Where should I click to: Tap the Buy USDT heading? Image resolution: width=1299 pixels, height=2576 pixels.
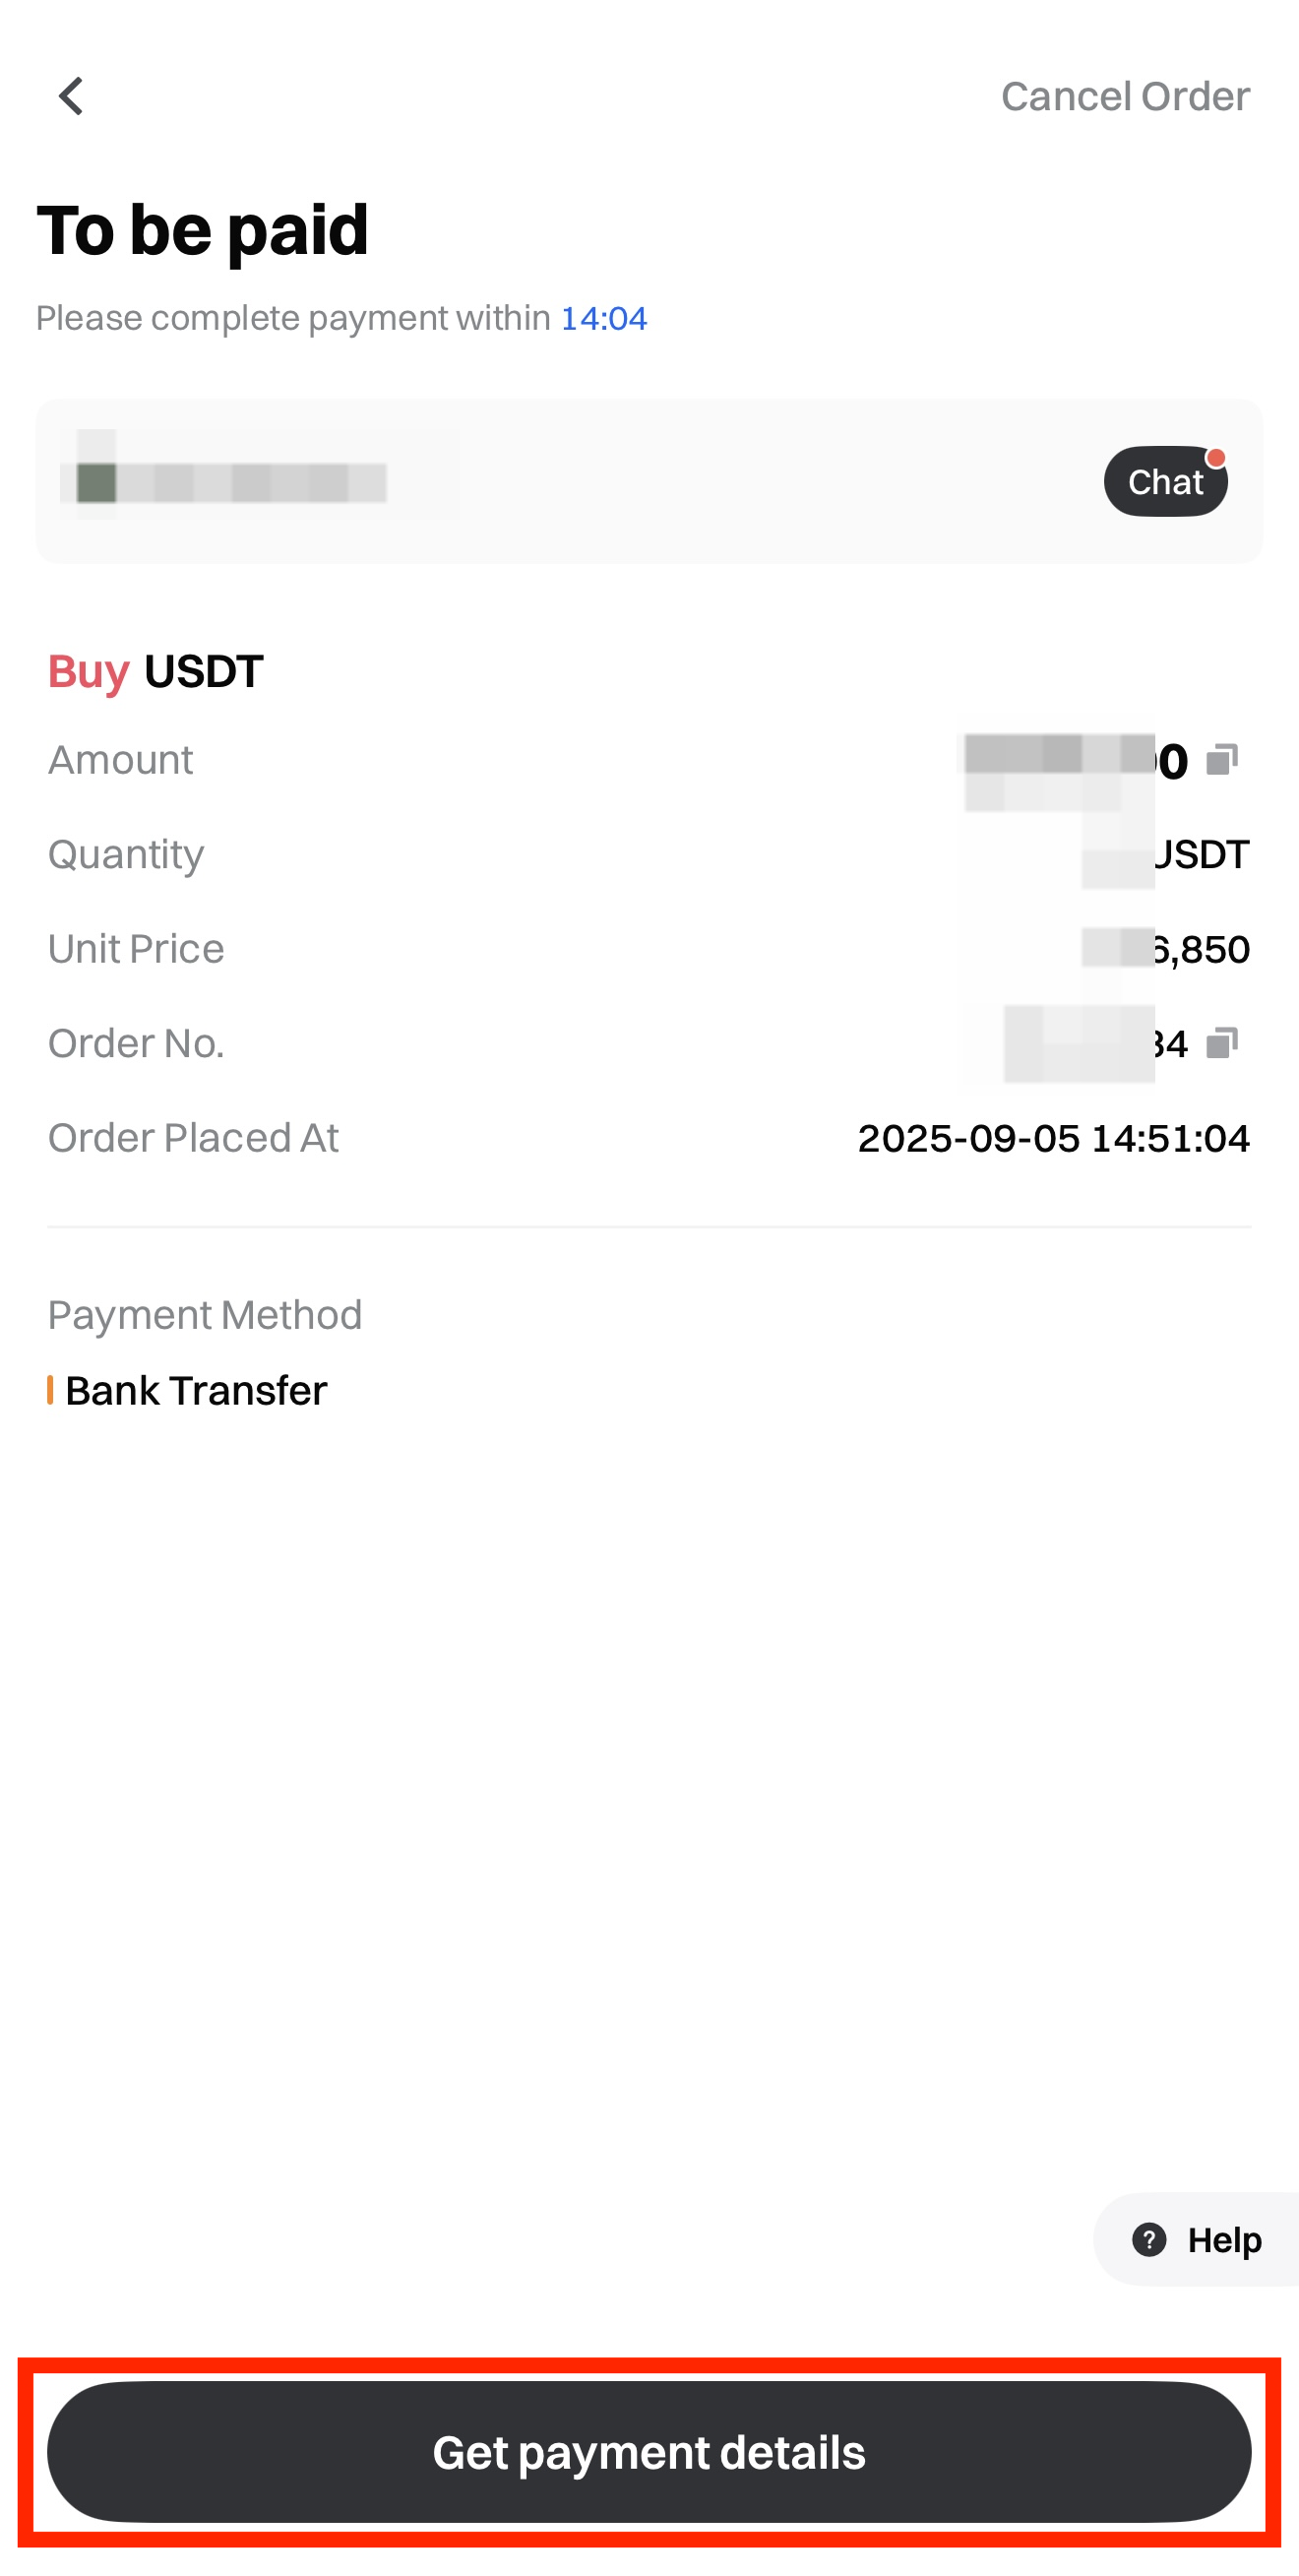[x=156, y=671]
